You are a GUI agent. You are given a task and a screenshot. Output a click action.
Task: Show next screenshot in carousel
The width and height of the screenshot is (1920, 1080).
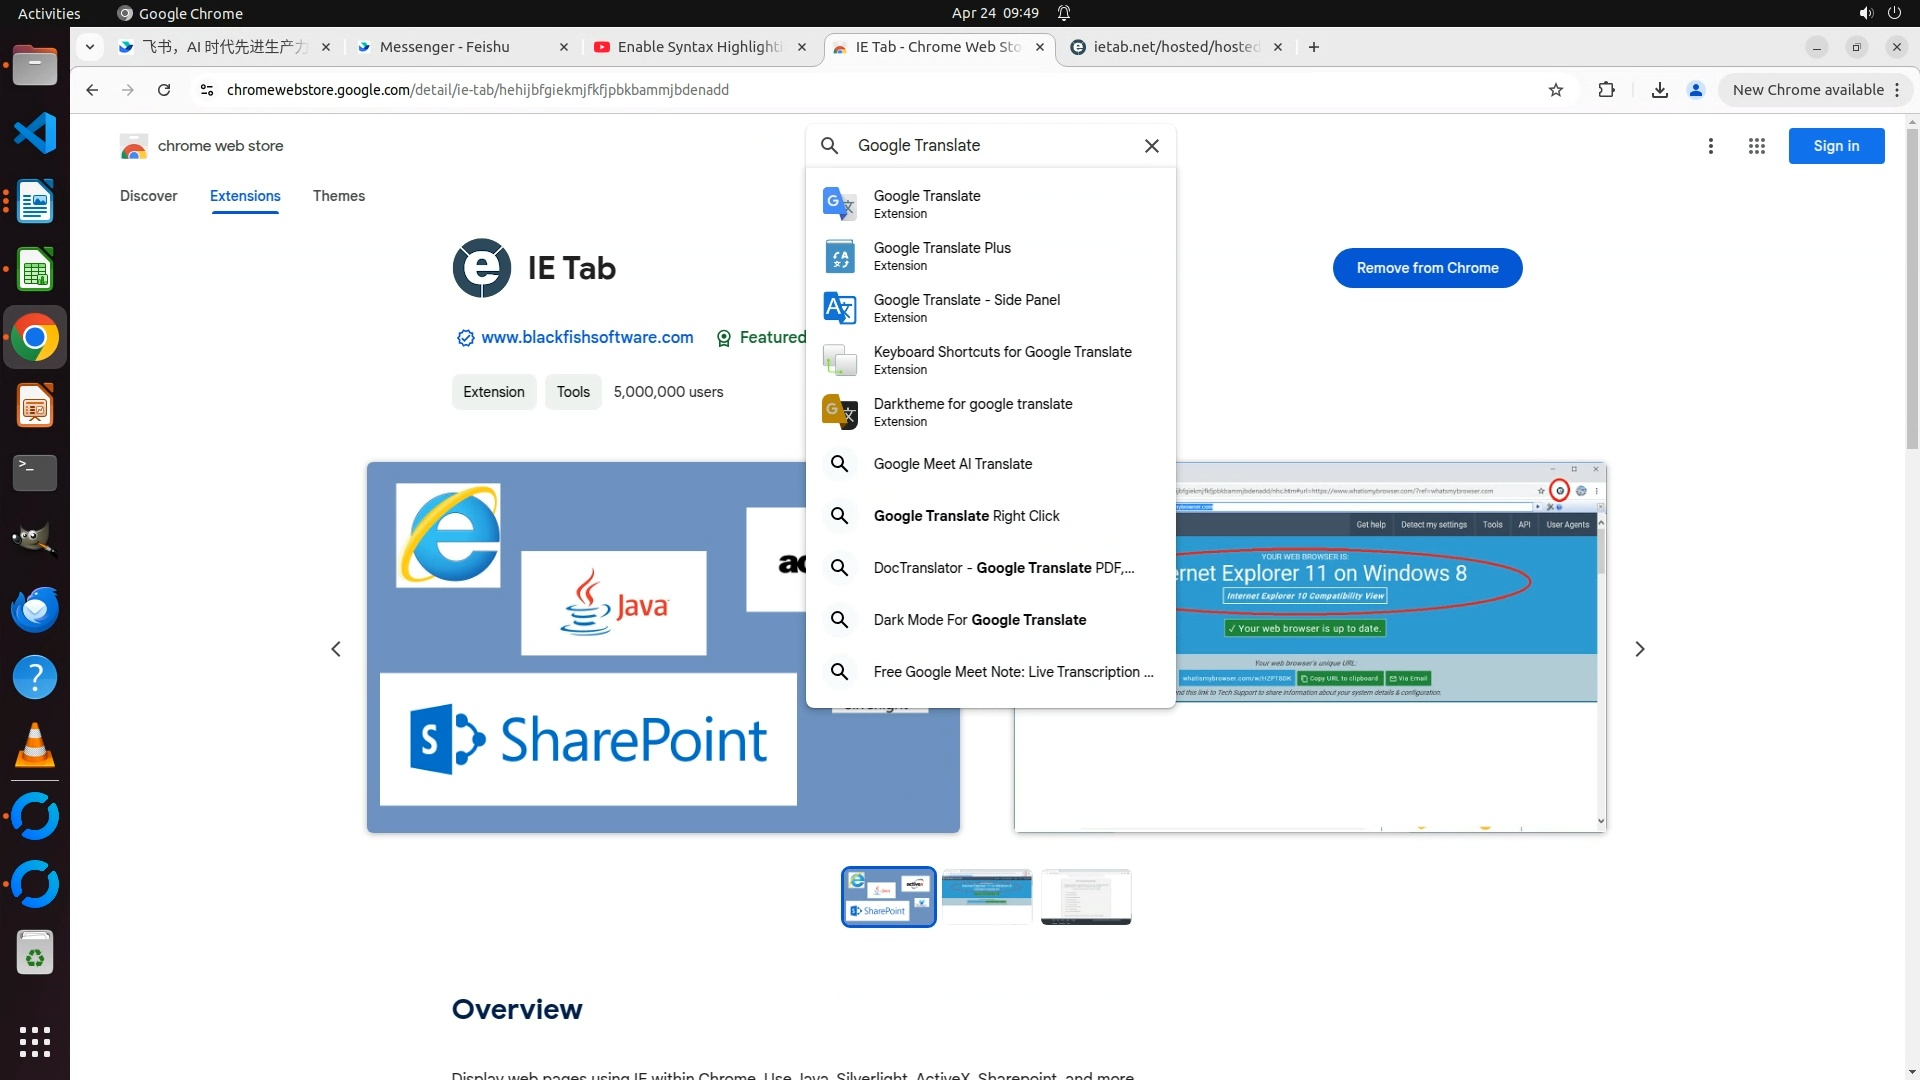(1639, 649)
